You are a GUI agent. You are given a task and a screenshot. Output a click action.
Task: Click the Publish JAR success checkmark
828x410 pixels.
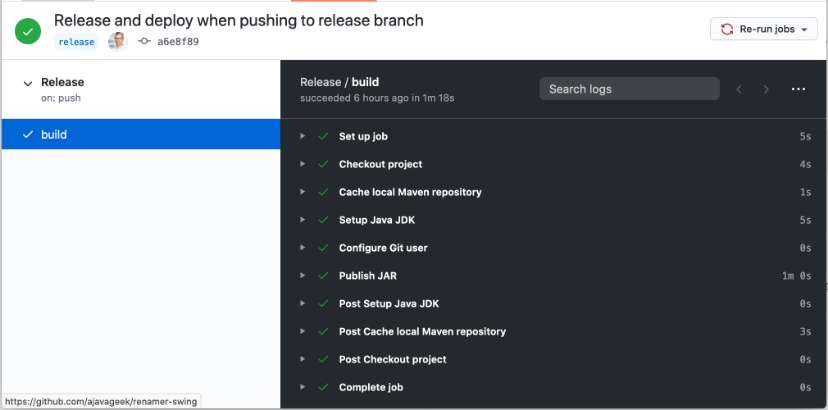click(x=323, y=276)
